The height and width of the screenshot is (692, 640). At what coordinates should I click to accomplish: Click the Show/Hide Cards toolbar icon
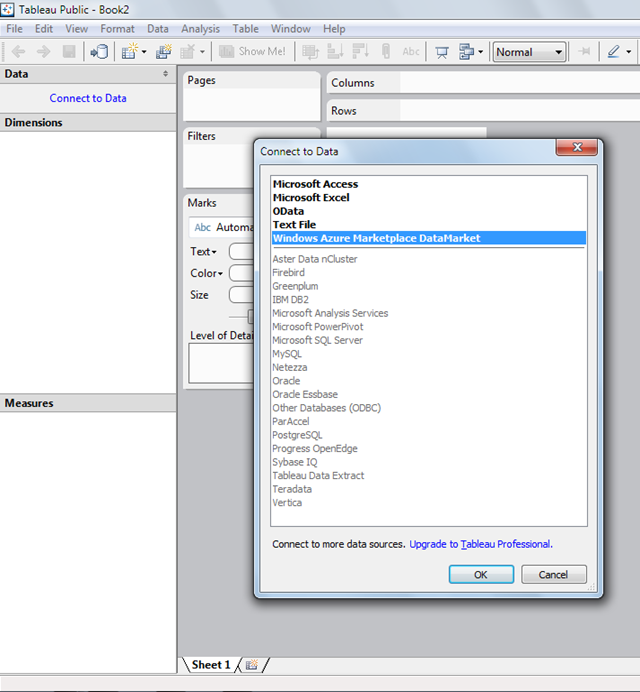(466, 52)
